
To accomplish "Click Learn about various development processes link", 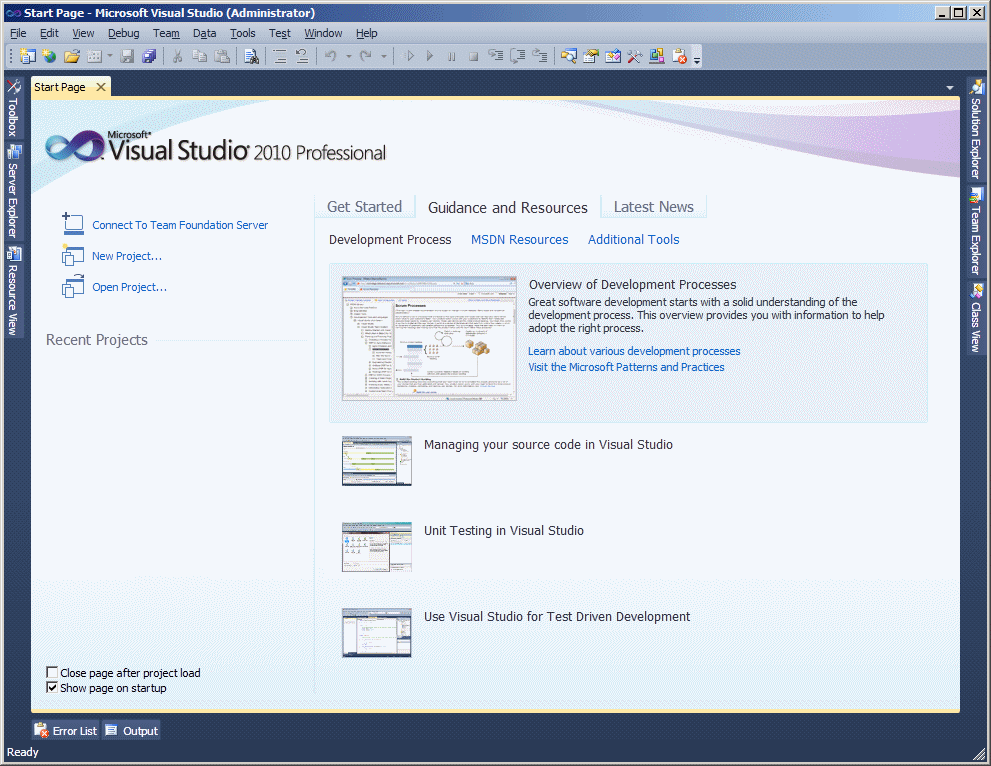I will click(634, 351).
